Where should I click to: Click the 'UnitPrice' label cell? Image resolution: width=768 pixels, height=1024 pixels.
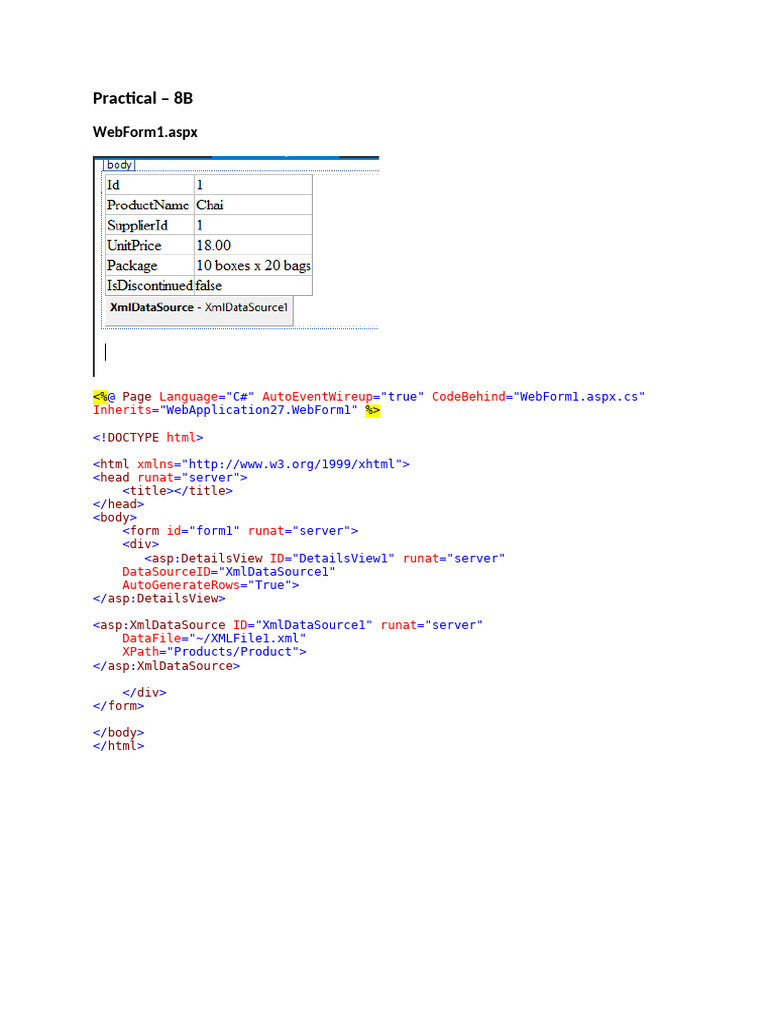coord(150,246)
